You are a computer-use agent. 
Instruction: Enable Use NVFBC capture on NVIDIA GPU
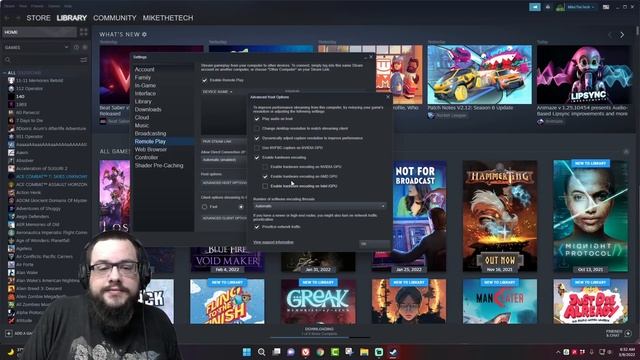(x=257, y=148)
